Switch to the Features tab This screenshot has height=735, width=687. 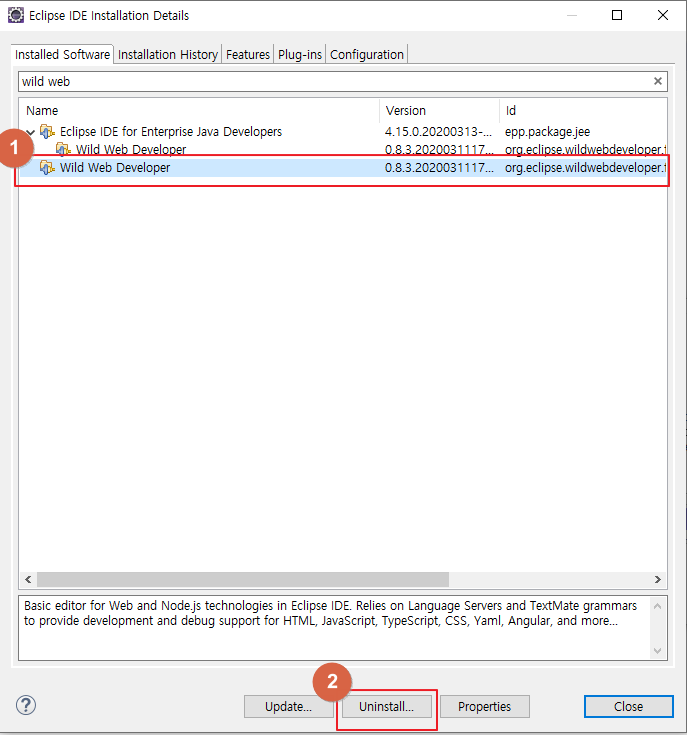pyautogui.click(x=248, y=54)
